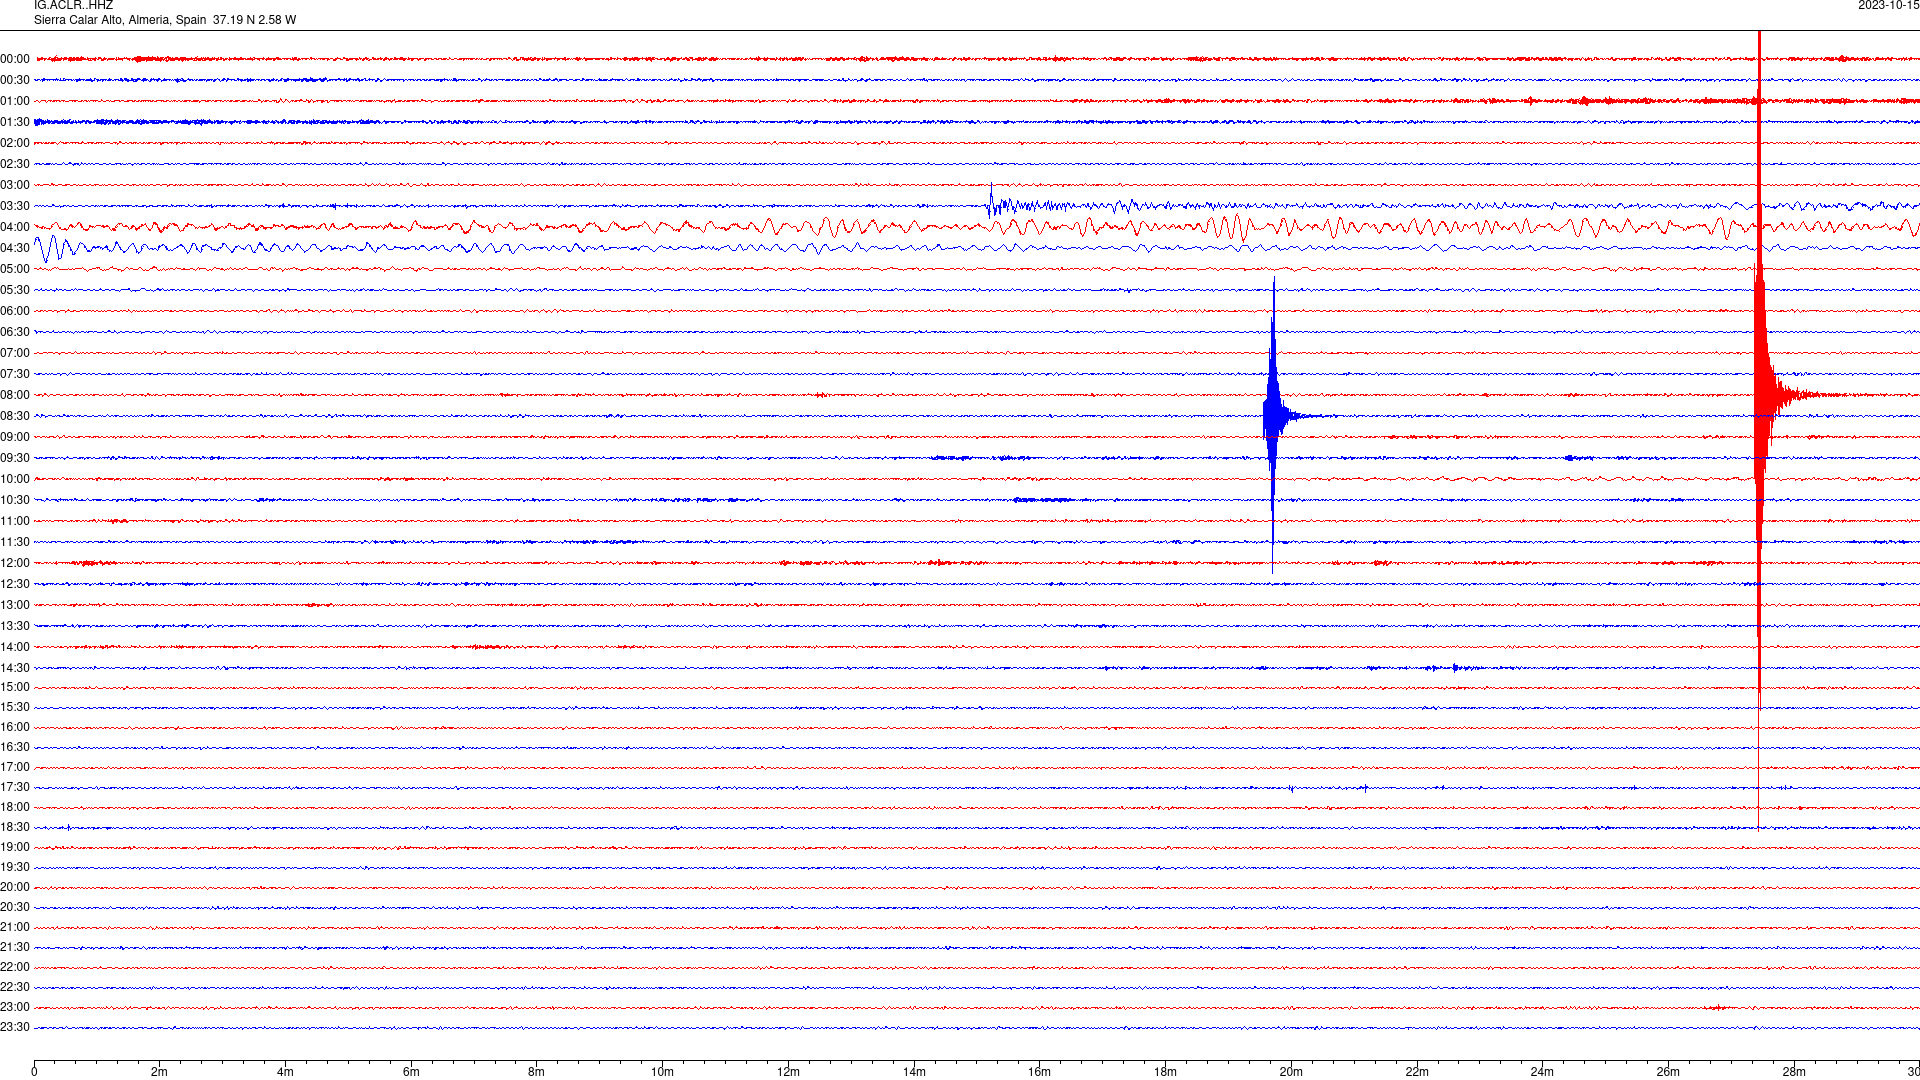Select the 6m axis tick label

coord(411,1072)
